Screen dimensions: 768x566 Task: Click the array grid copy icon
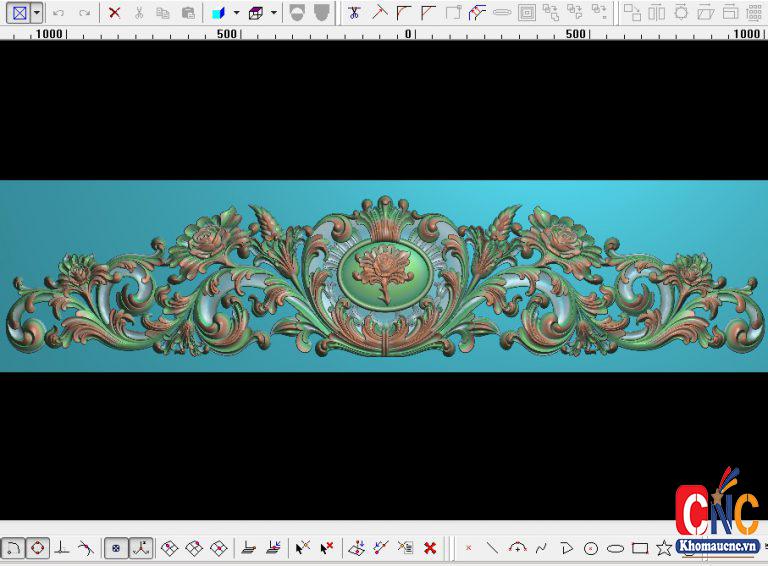tap(754, 13)
